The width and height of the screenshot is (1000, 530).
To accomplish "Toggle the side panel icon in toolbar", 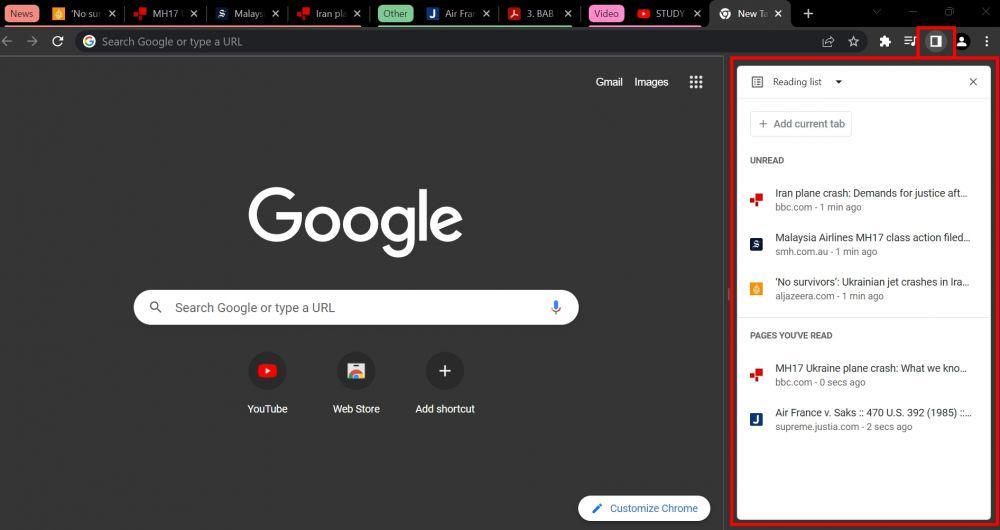I will [x=936, y=41].
